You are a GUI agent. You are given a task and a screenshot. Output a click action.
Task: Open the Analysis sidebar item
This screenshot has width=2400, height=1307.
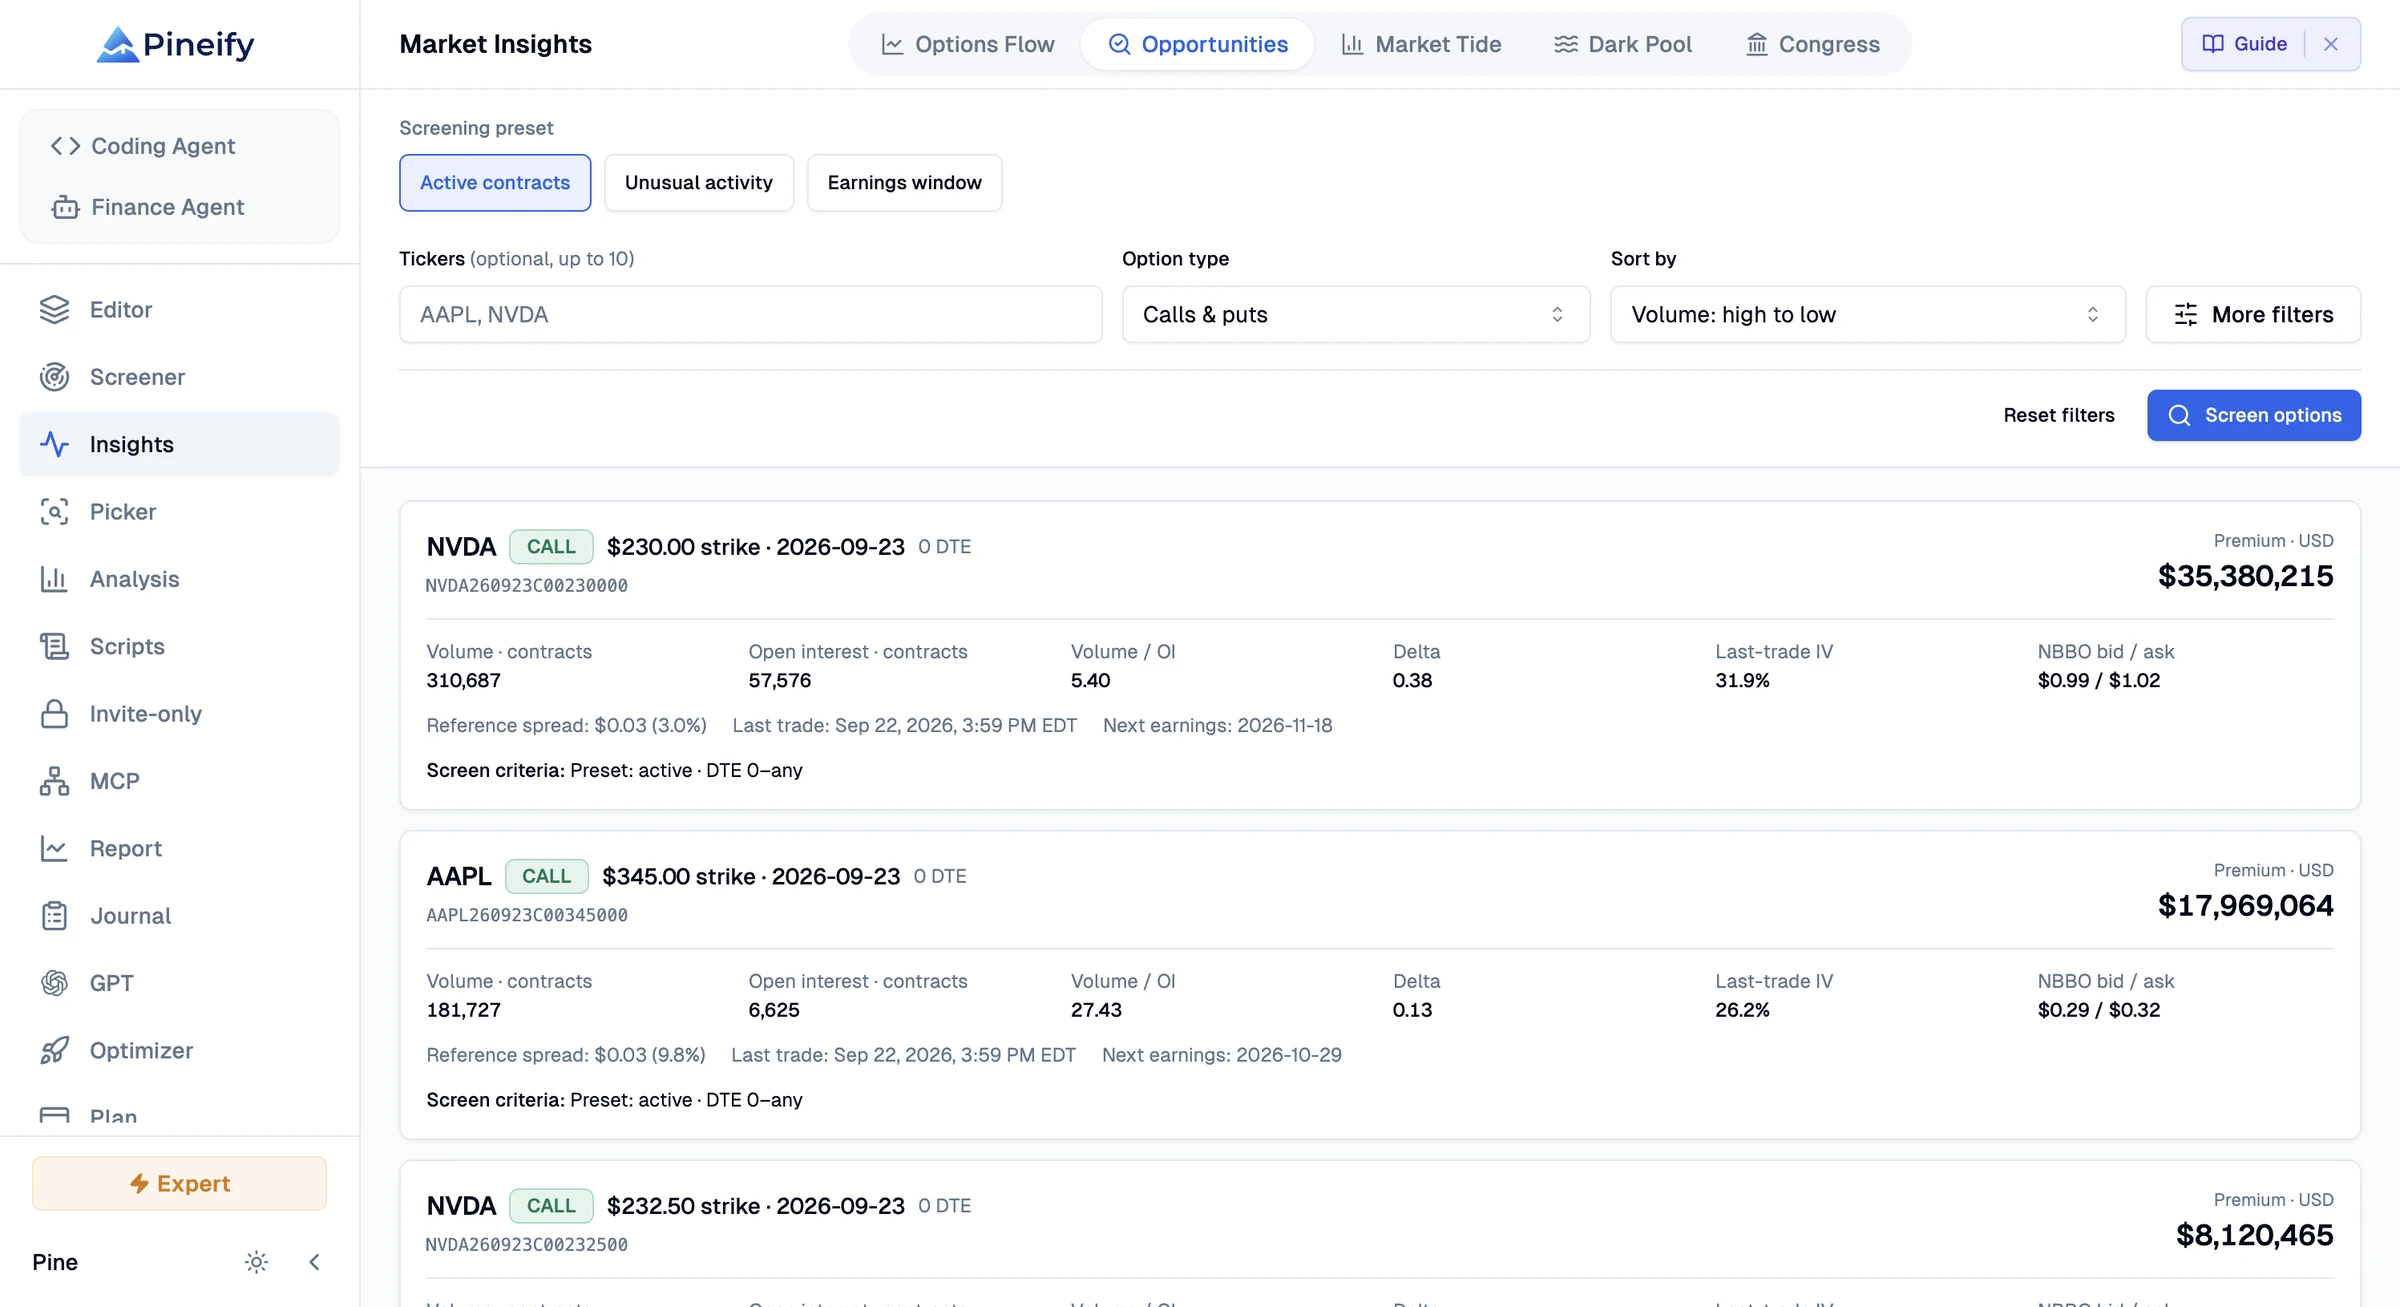pos(180,579)
